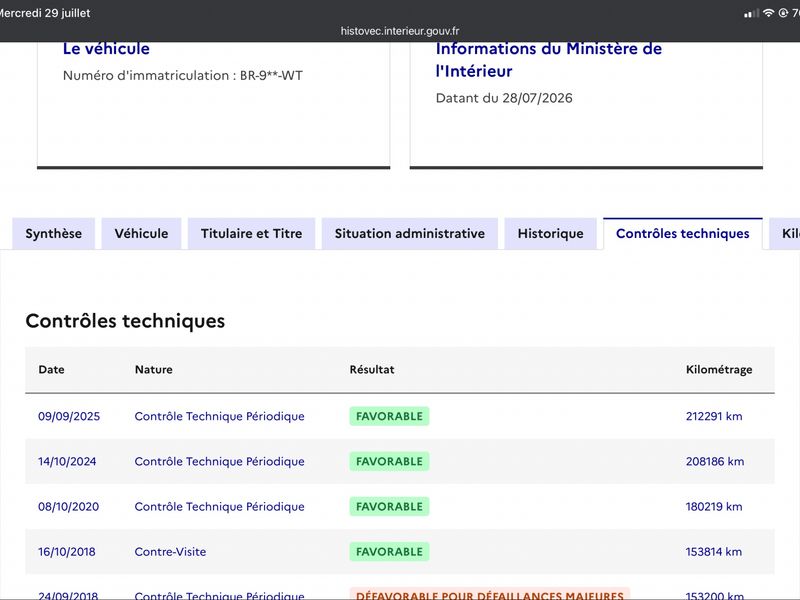Click Contrôle Technique Périodique in 09/09/2025 row
The width and height of the screenshot is (800, 600).
click(x=219, y=416)
